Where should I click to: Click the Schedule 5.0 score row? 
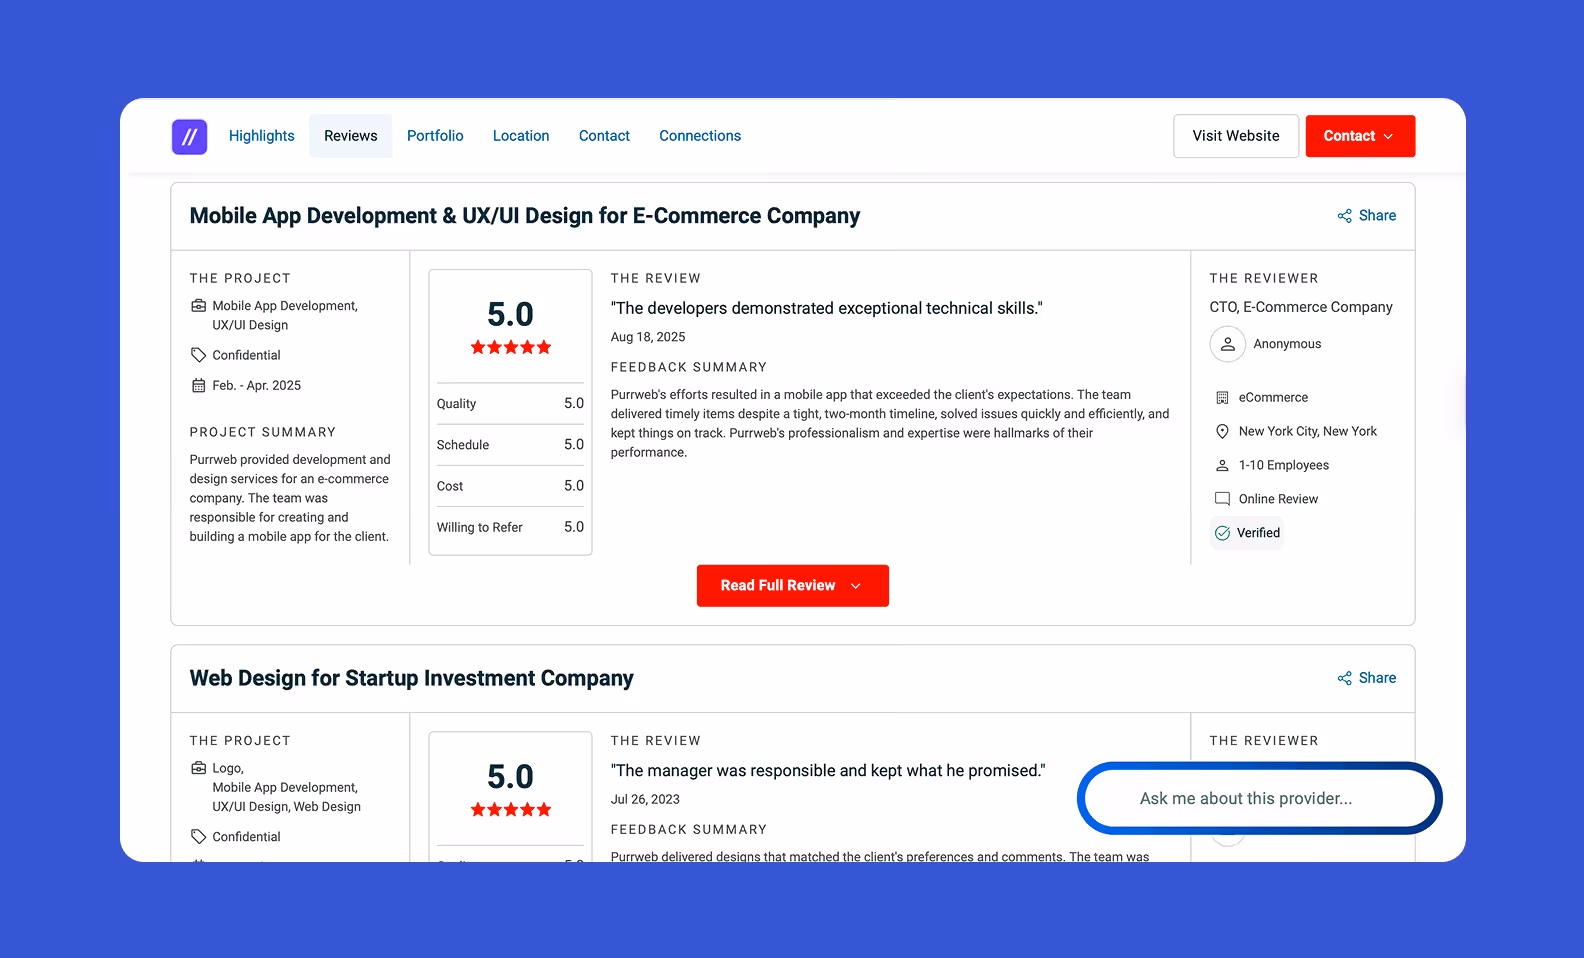click(511, 445)
